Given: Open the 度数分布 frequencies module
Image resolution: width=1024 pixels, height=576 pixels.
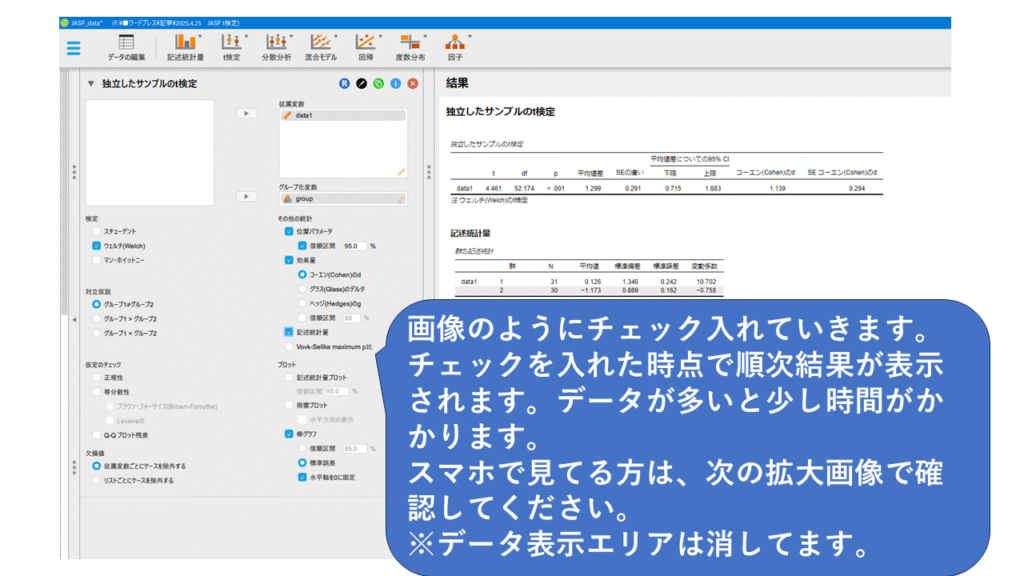Looking at the screenshot, I should tap(410, 48).
